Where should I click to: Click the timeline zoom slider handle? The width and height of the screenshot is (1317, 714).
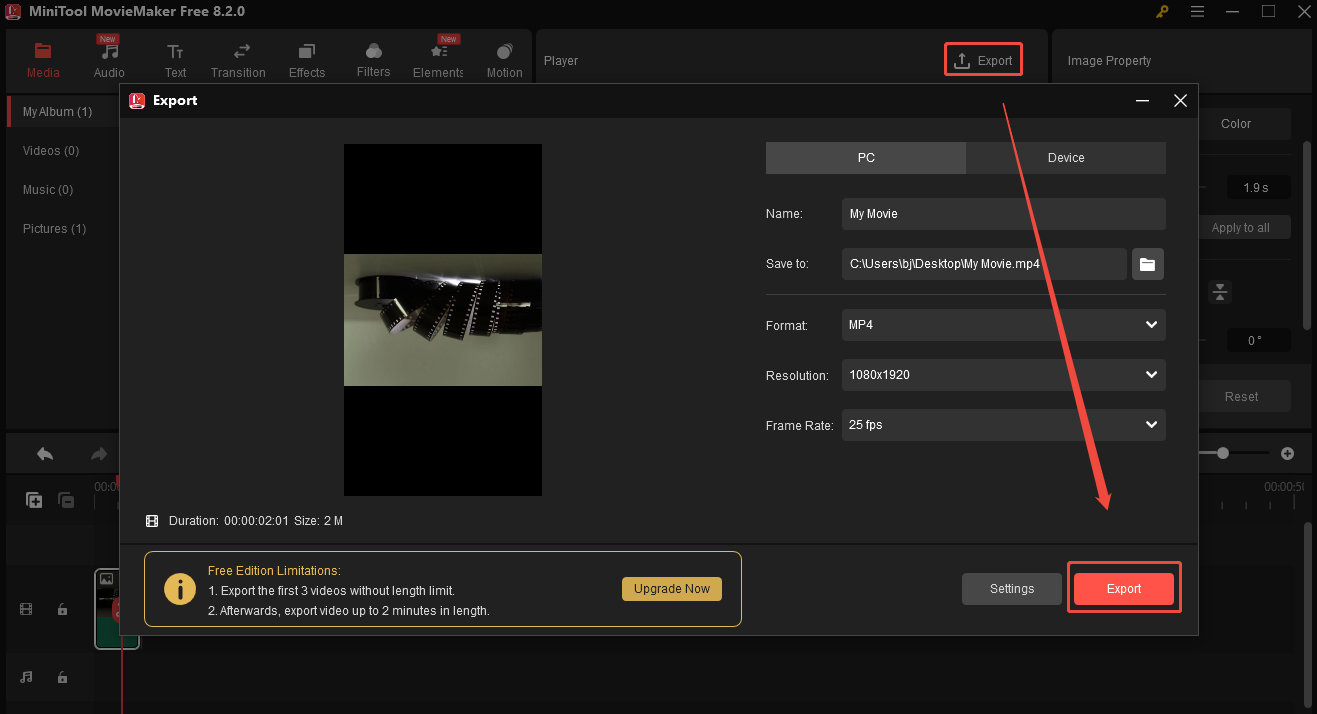pyautogui.click(x=1223, y=453)
